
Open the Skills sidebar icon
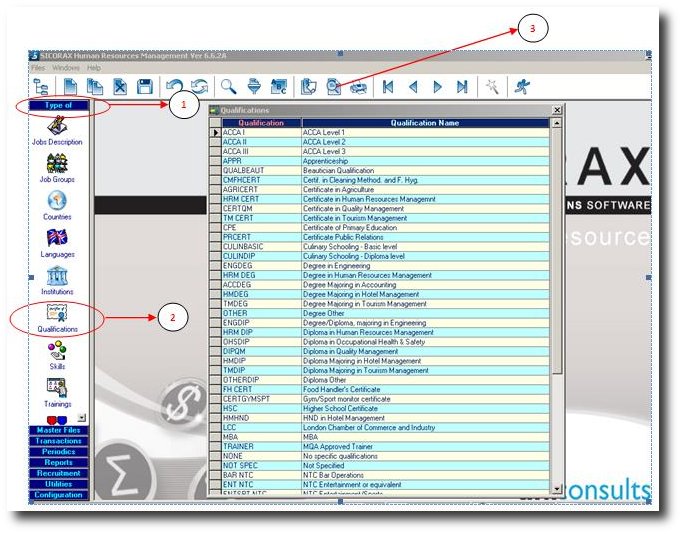point(57,351)
